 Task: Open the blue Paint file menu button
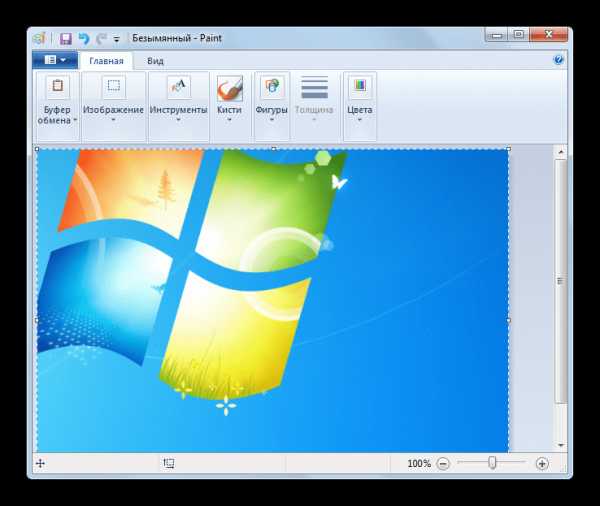pos(55,60)
